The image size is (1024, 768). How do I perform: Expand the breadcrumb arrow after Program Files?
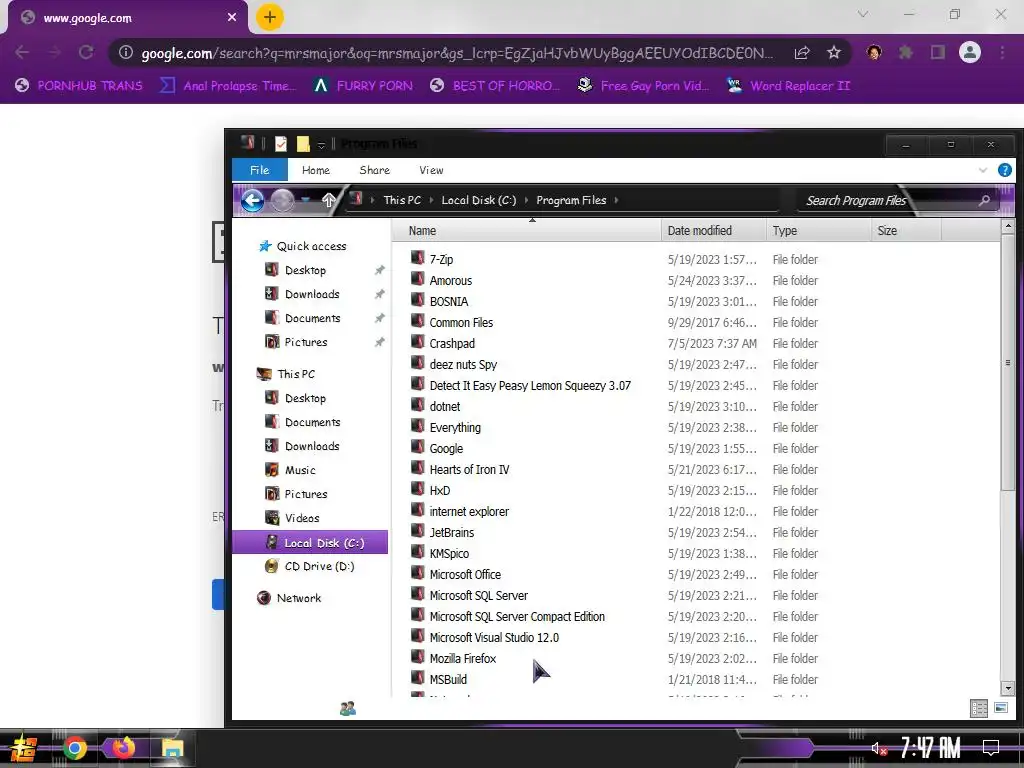click(x=616, y=200)
